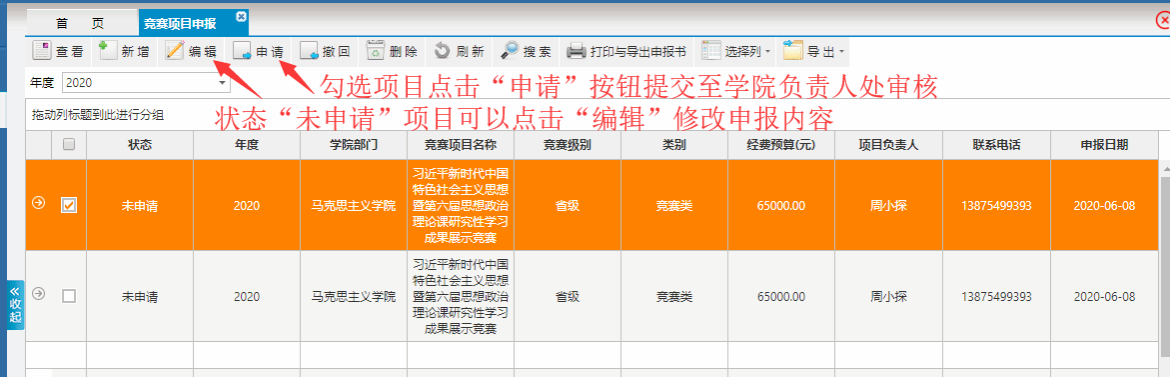Refresh the list with 刷新
The width and height of the screenshot is (1170, 377).
point(460,52)
